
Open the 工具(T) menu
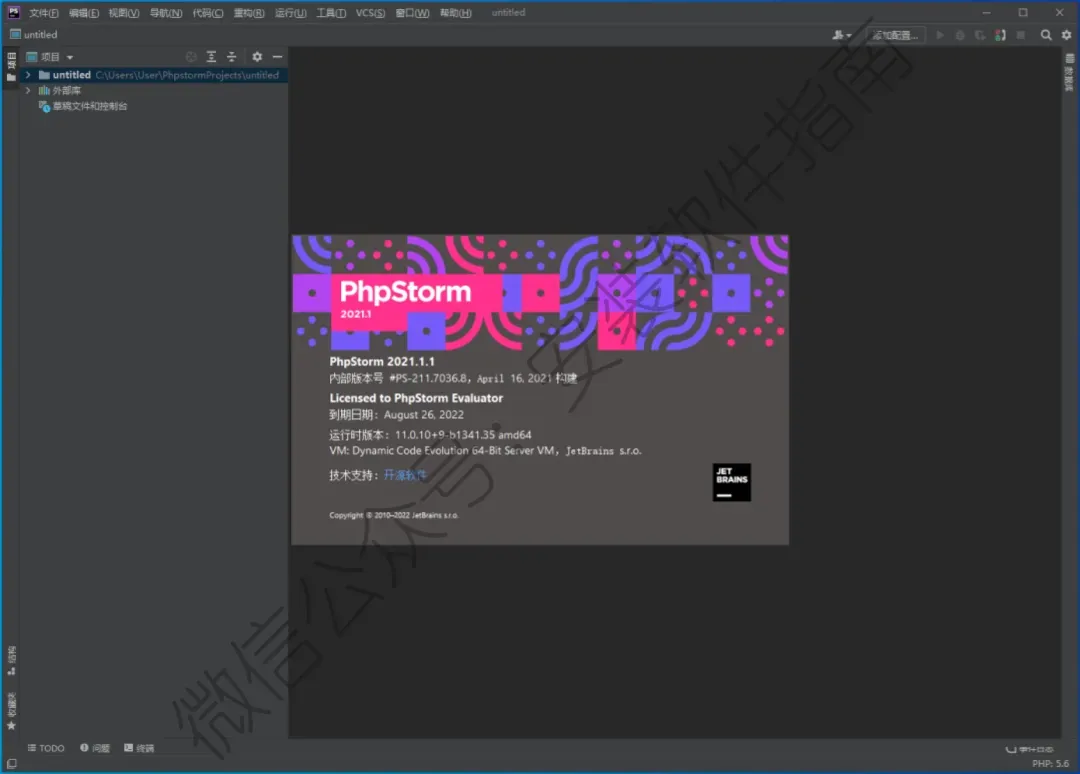[x=331, y=13]
